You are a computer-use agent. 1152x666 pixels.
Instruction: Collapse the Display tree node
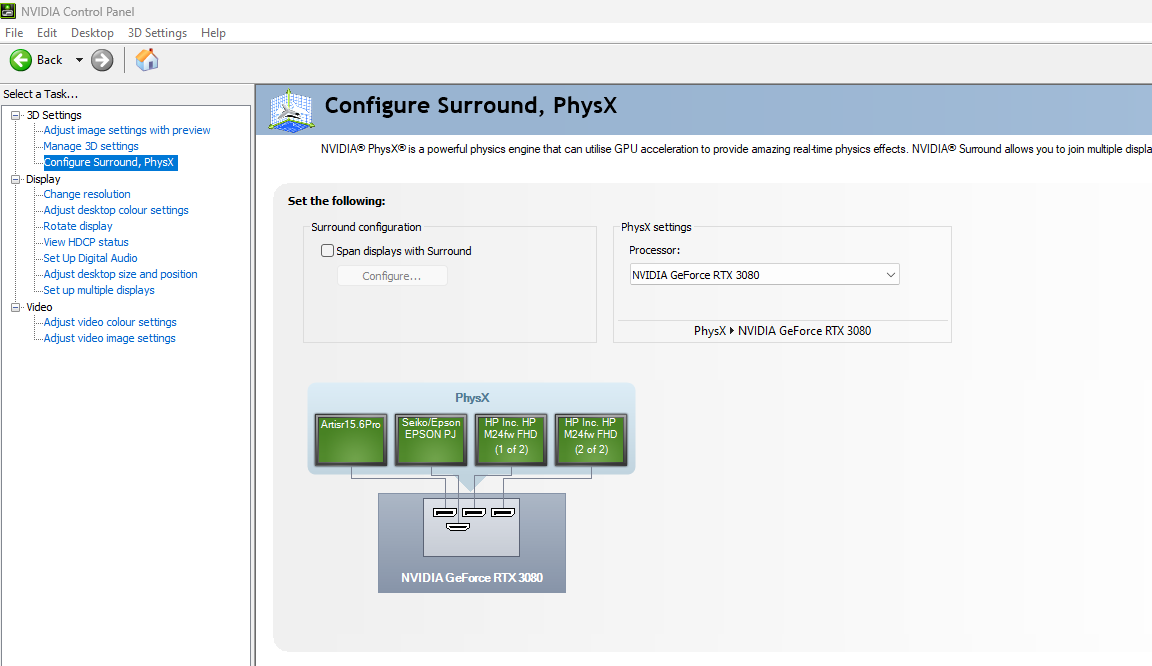click(15, 179)
